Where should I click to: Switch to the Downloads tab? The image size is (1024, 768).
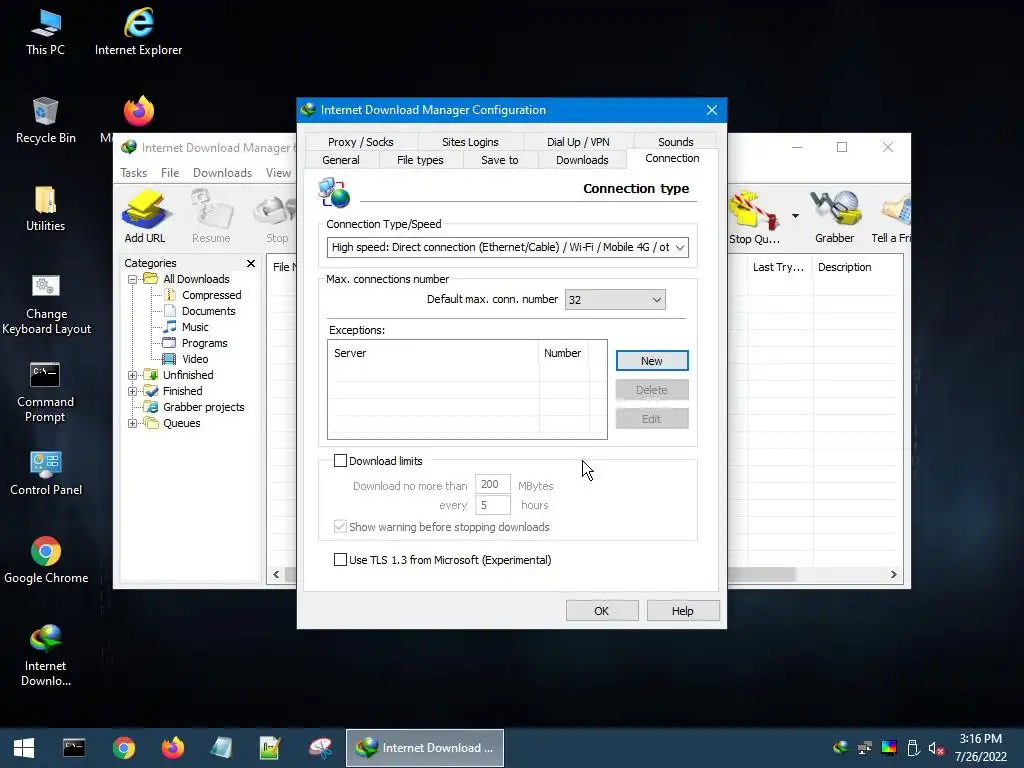(582, 160)
